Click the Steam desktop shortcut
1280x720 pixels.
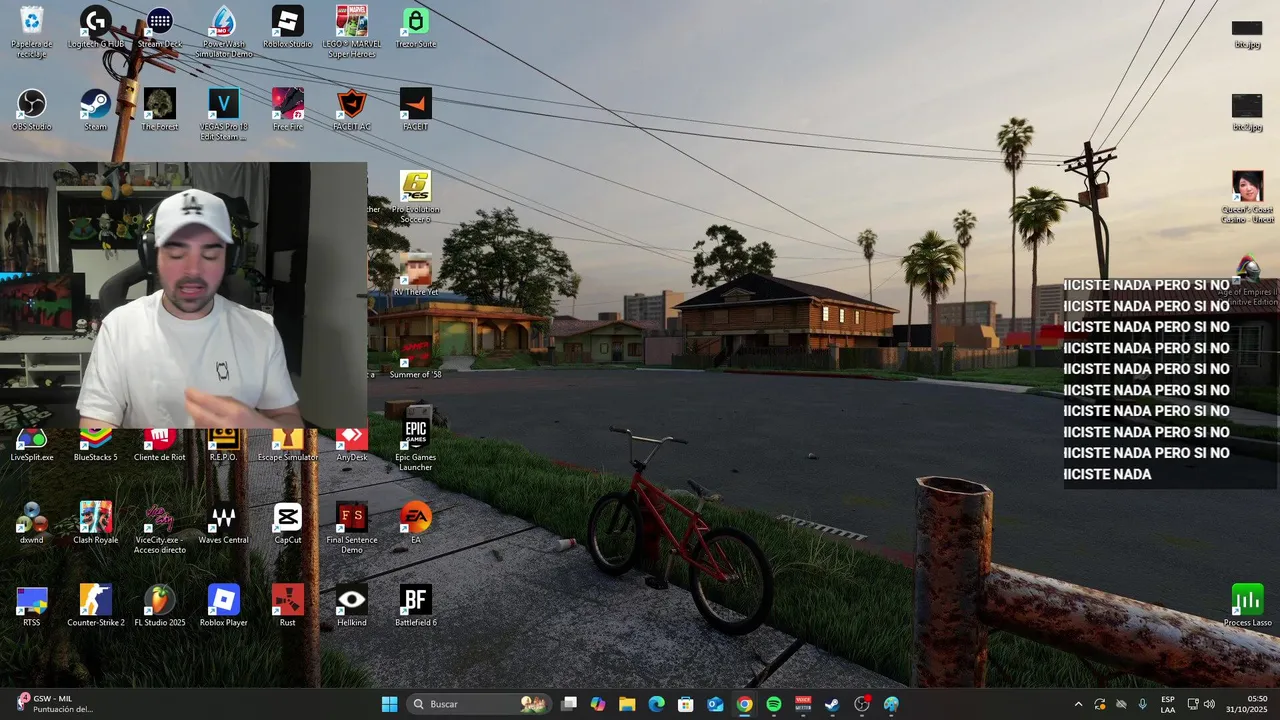(x=96, y=110)
